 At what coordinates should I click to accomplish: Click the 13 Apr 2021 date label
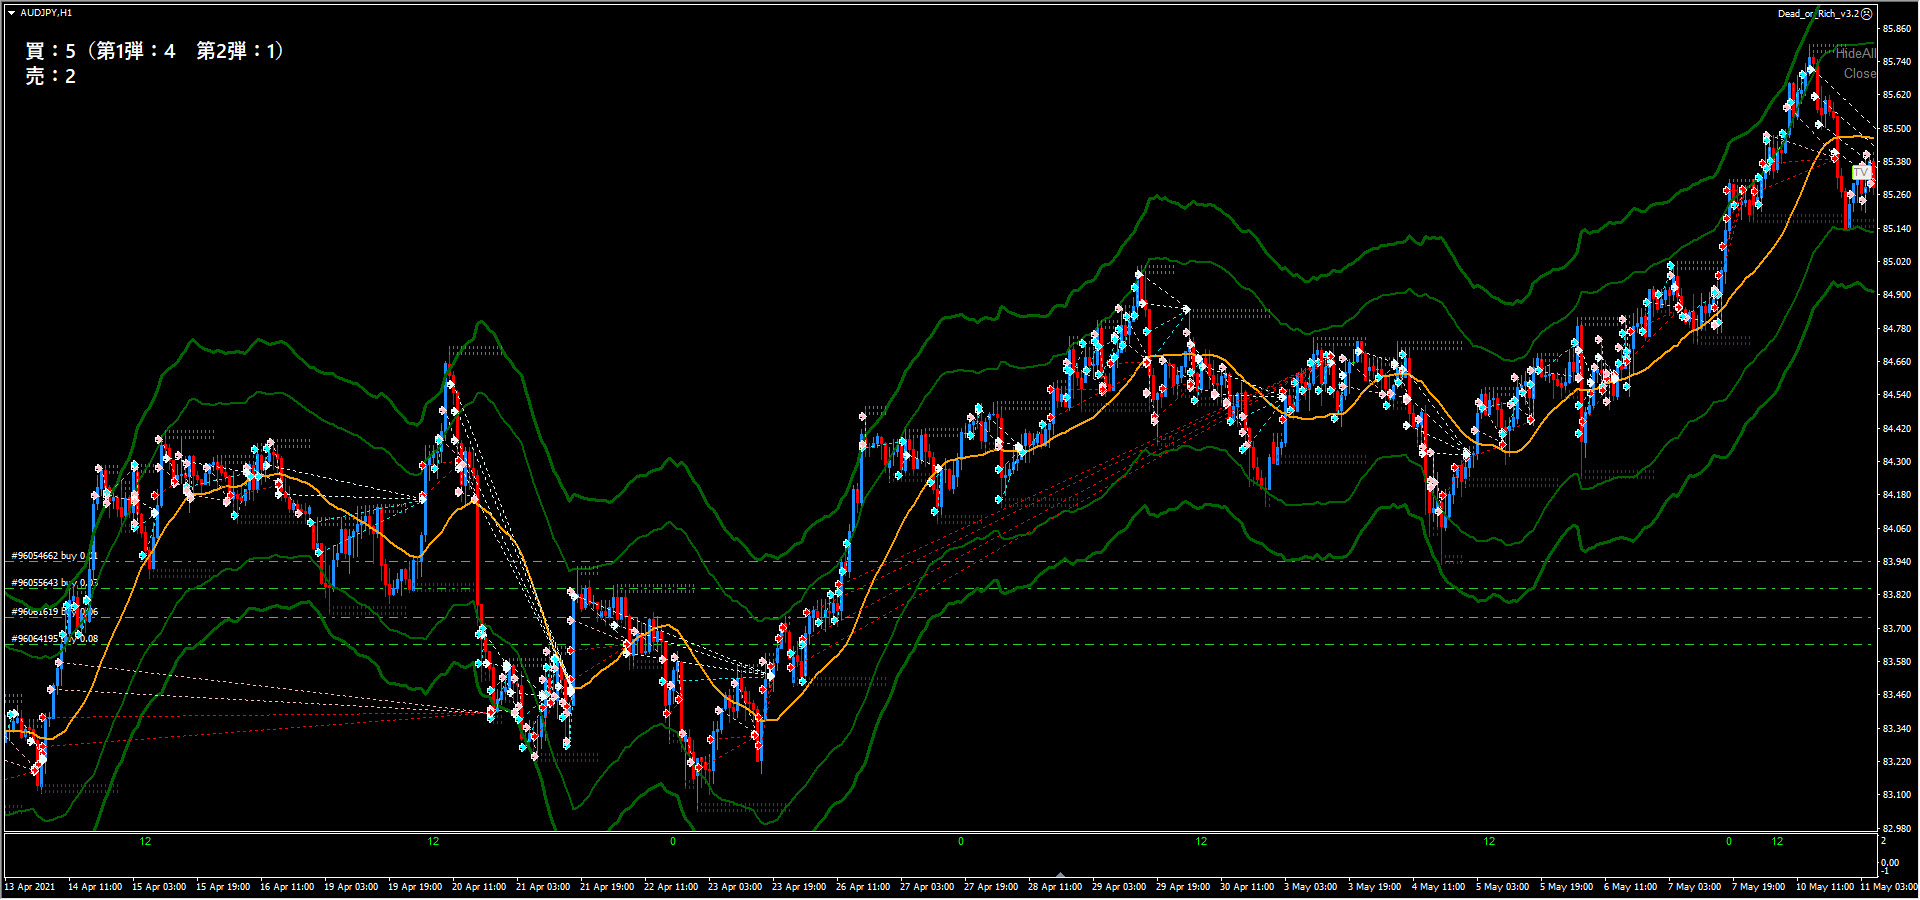30,887
